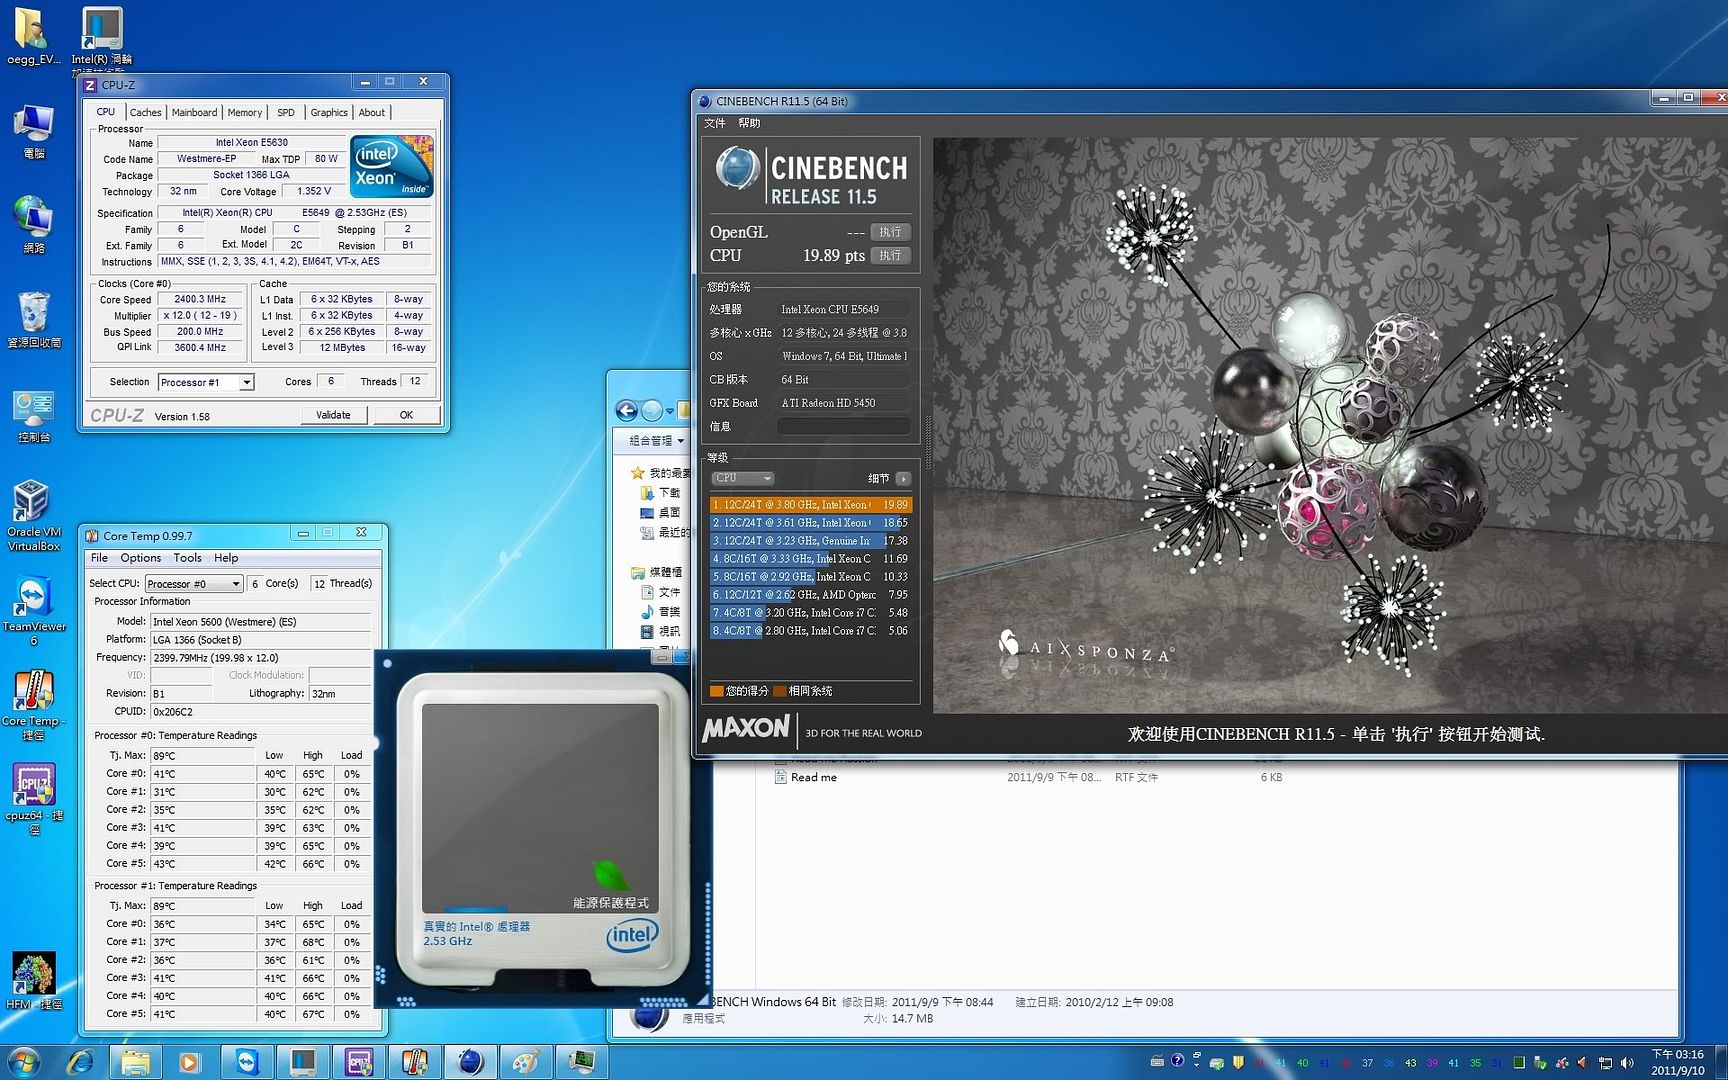Image resolution: width=1728 pixels, height=1080 pixels.
Task: Click the Intel Xeon inside logo in CPU-Z
Action: click(392, 166)
